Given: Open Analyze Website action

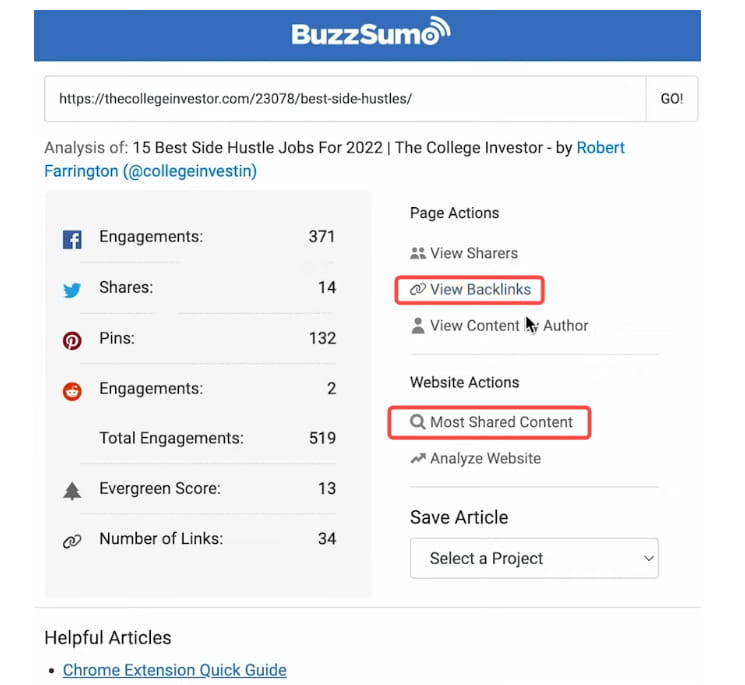Looking at the screenshot, I should (485, 459).
